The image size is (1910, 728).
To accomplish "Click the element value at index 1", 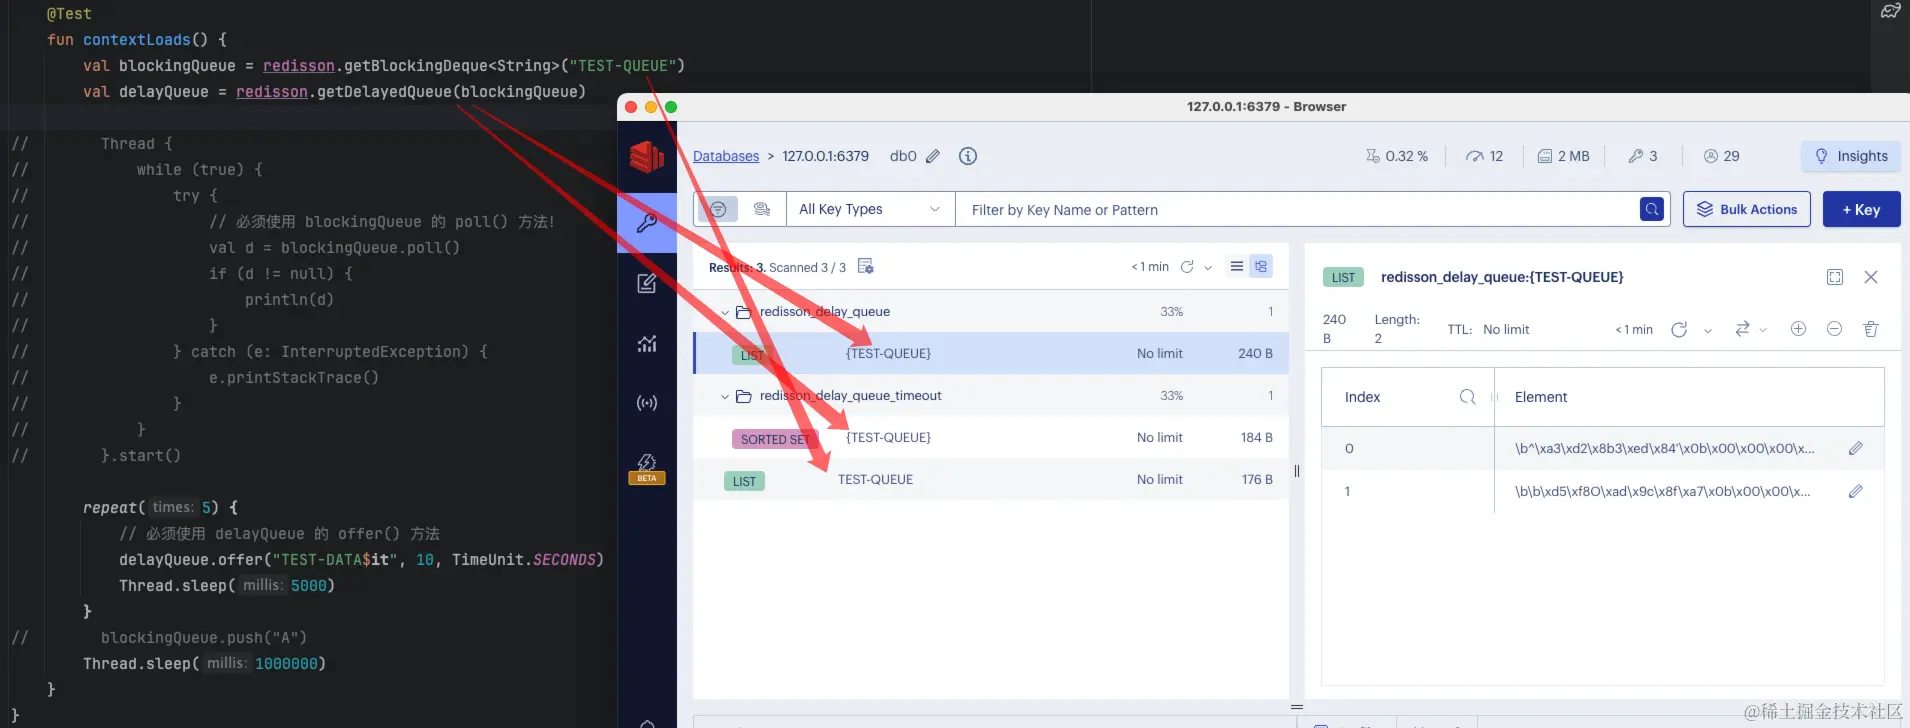I will [1662, 491].
